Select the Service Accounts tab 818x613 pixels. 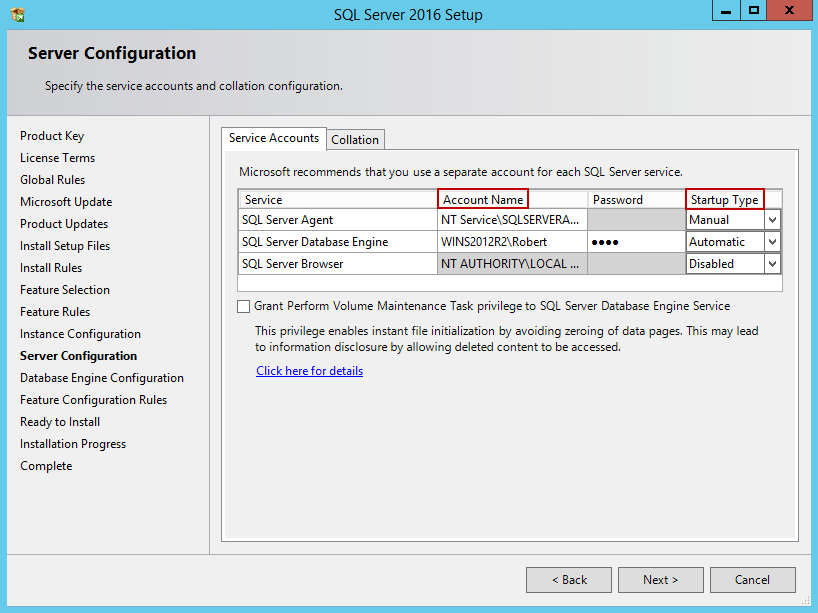tap(273, 138)
